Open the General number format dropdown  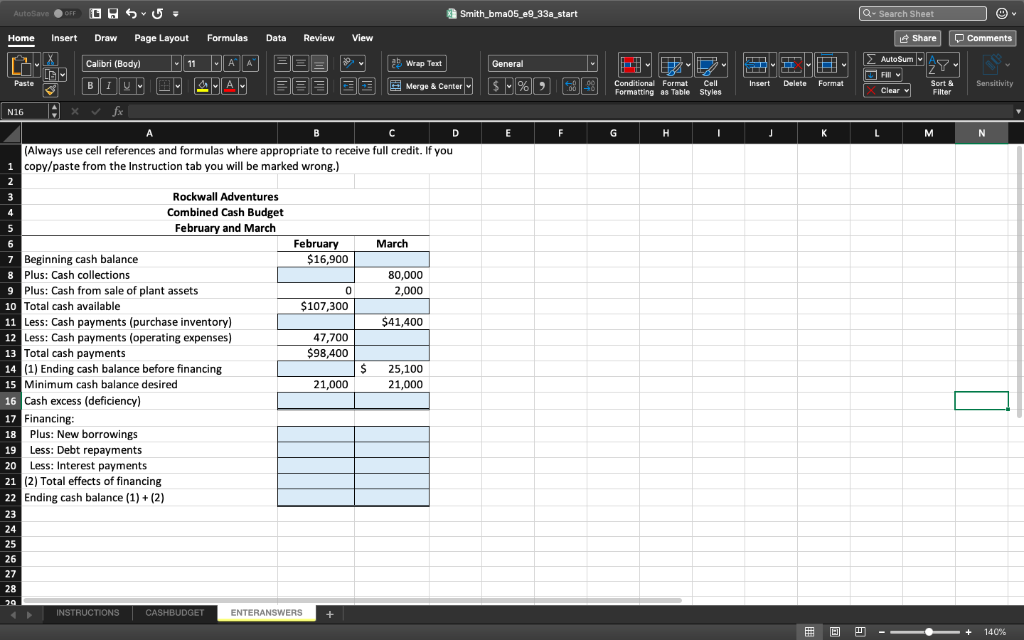[x=592, y=63]
